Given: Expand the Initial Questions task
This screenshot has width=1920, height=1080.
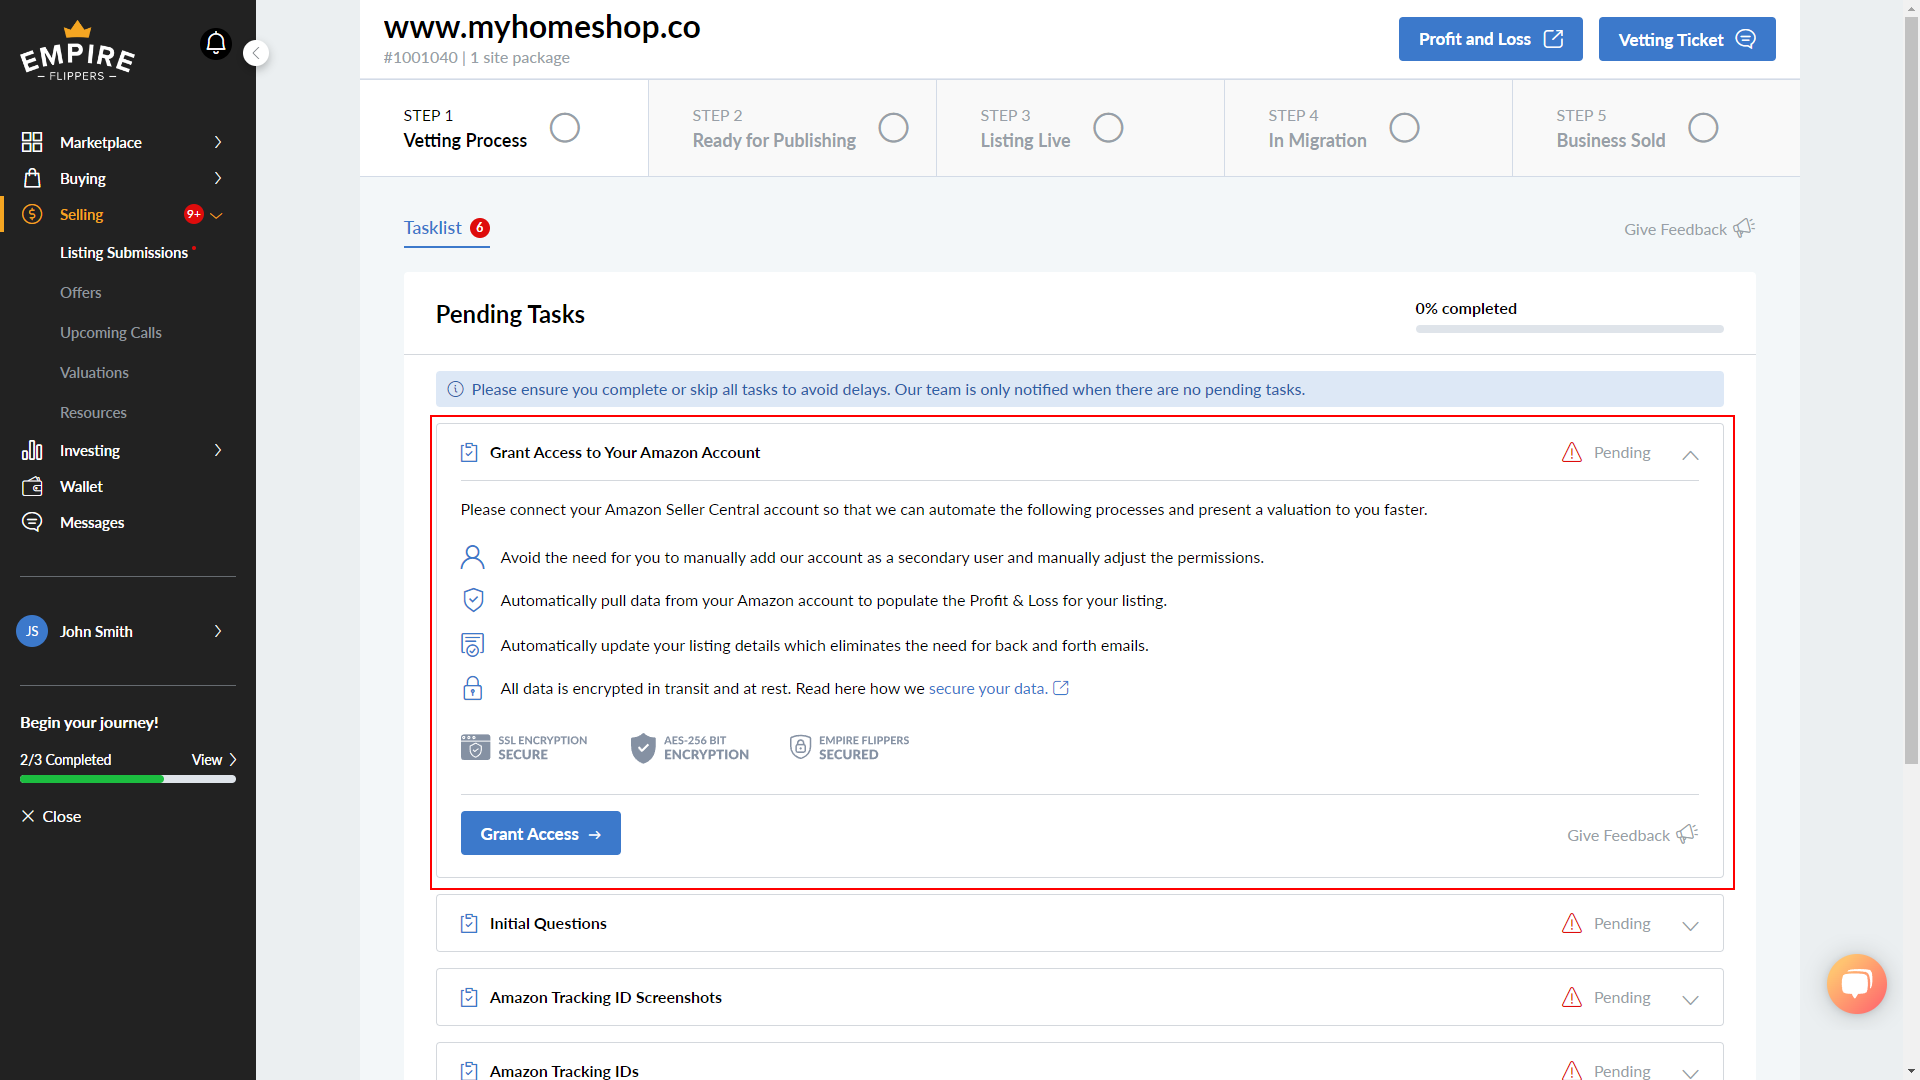Looking at the screenshot, I should pos(1690,925).
